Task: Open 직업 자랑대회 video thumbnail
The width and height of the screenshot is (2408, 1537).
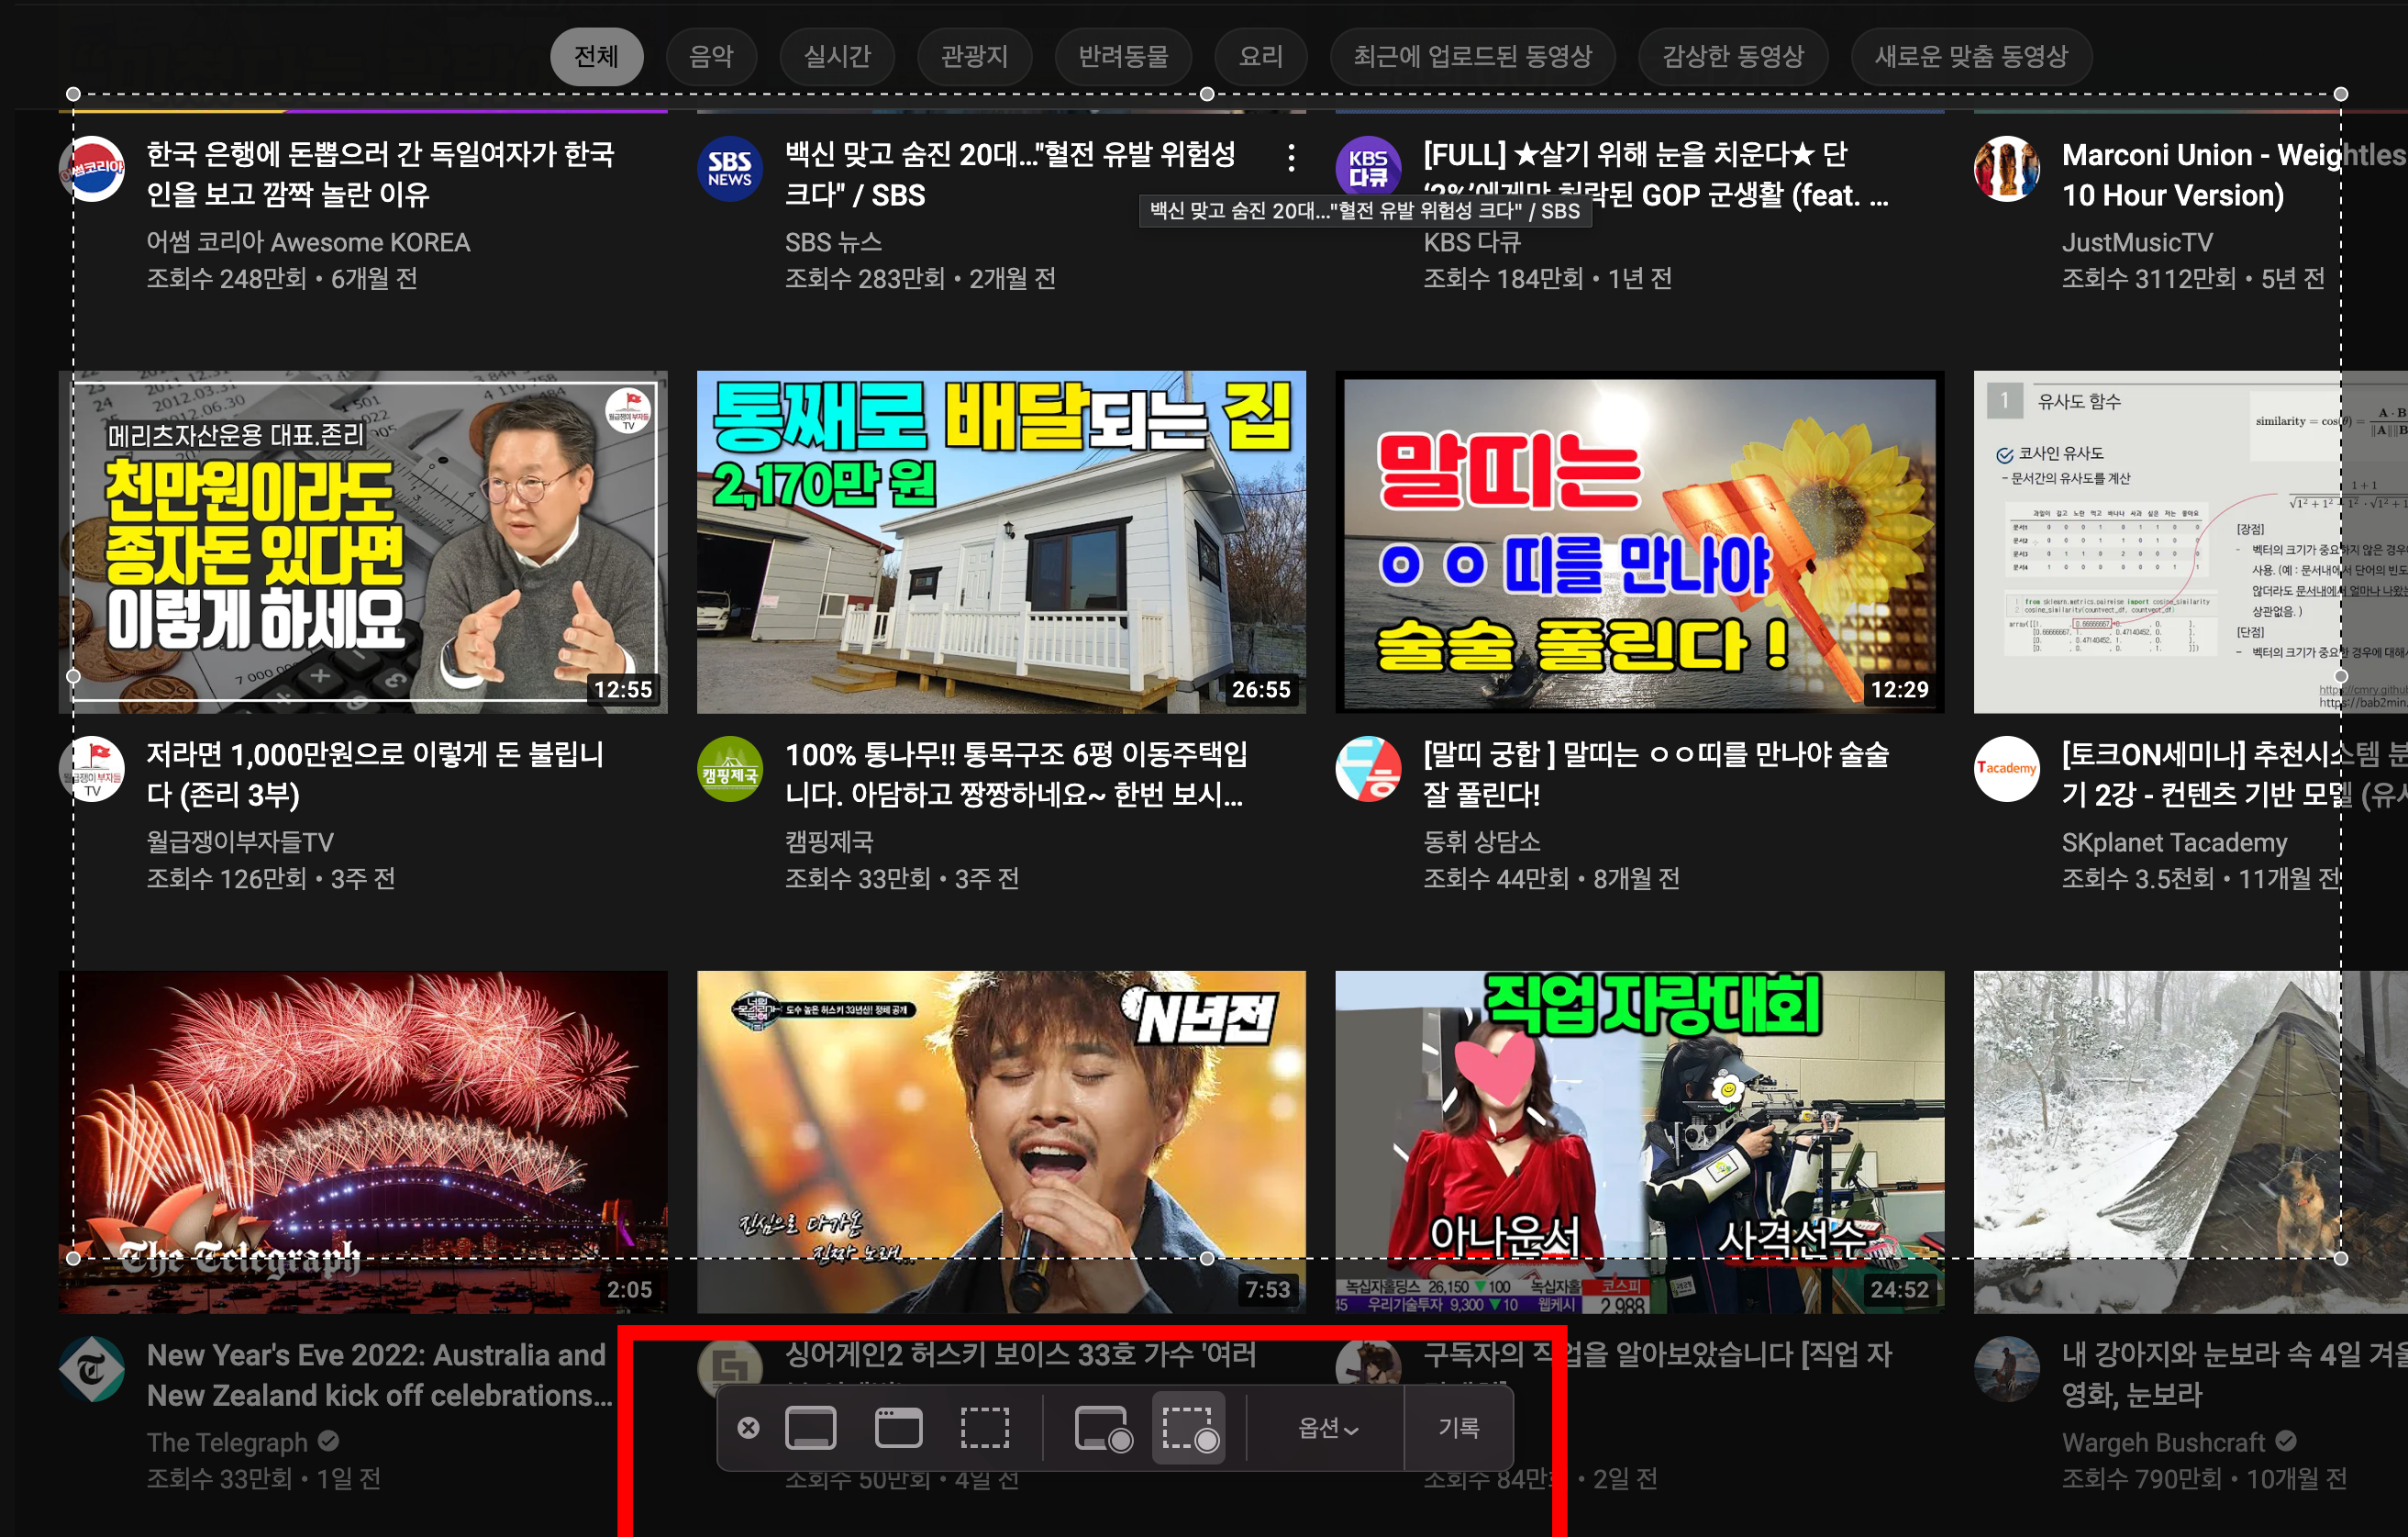Action: tap(1640, 1142)
